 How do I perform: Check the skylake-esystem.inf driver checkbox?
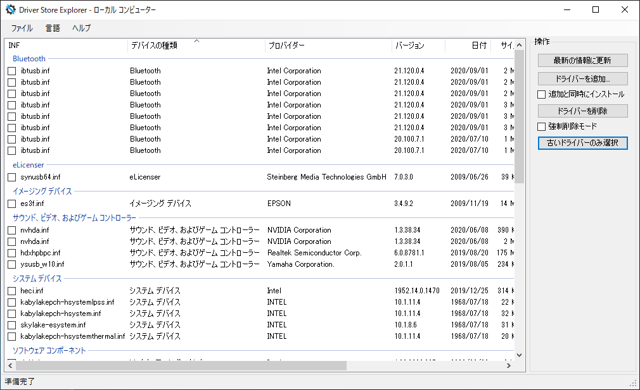(x=12, y=325)
